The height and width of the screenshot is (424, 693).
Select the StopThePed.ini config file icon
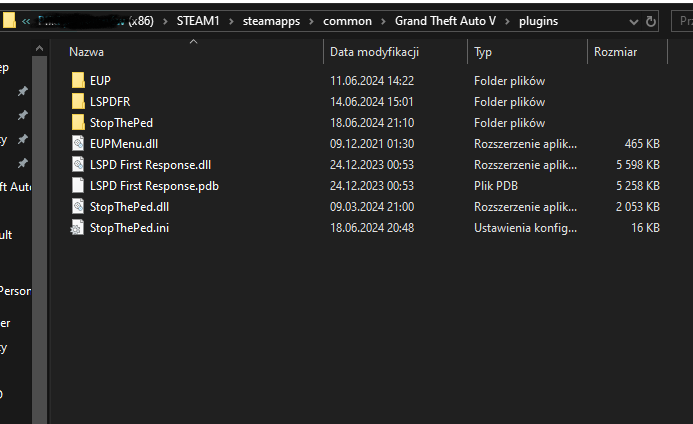(79, 227)
